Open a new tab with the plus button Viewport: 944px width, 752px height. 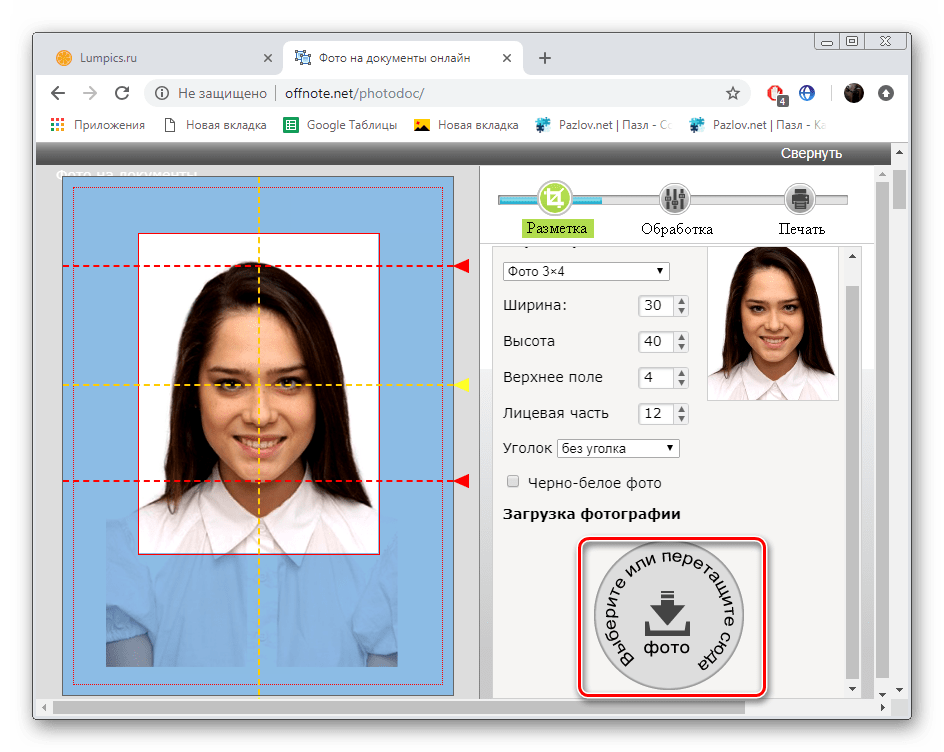(x=545, y=58)
